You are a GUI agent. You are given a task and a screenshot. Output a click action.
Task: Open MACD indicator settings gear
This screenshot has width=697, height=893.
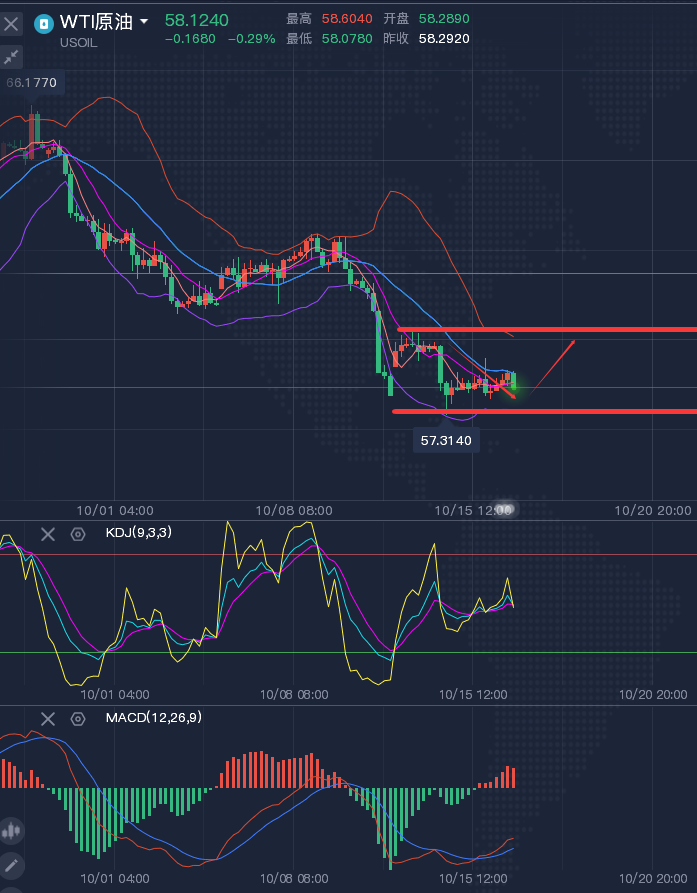point(78,718)
